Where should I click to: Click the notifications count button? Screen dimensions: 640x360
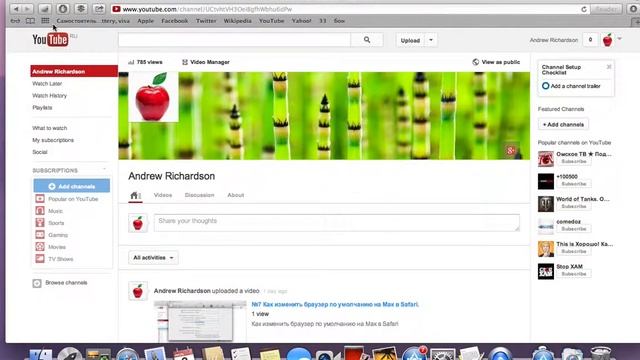[590, 40]
